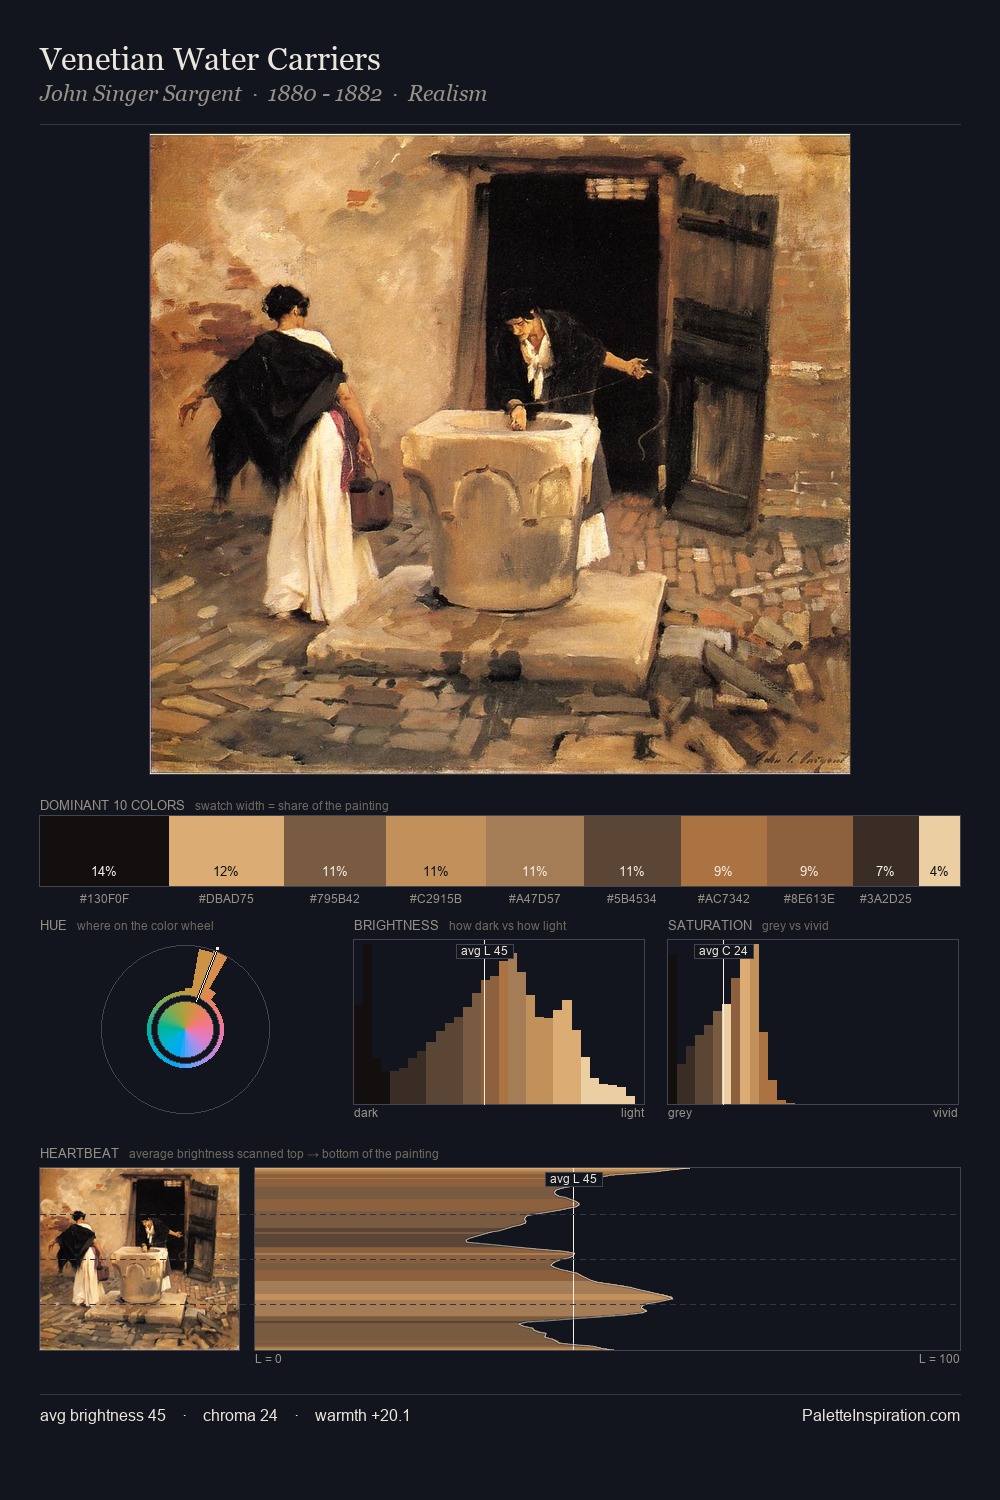Click hex code #8E613E
1000x1500 pixels.
point(810,899)
